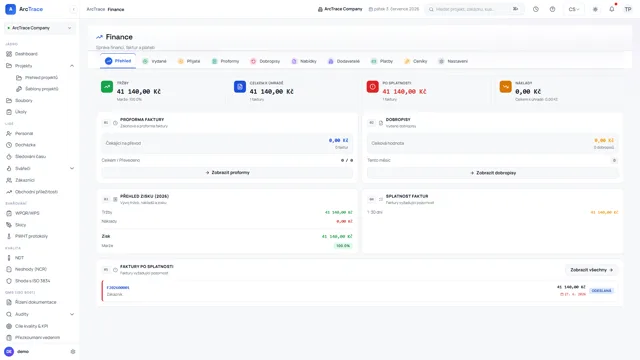Switch to the Dobropisy tab
This screenshot has width=640, height=360.
click(265, 61)
